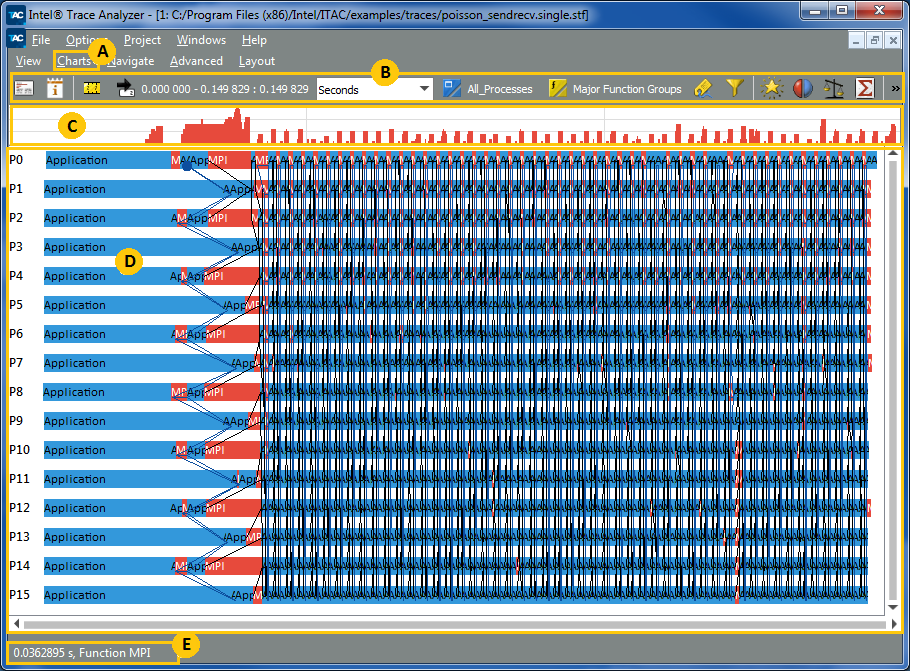Click the yellow star icon
910x671 pixels.
(x=772, y=89)
